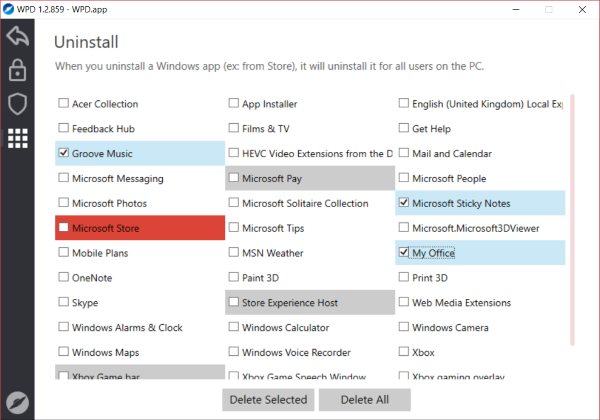The height and width of the screenshot is (420, 600).
Task: Mark the Xbox checkbox for uninstall
Action: [x=404, y=352]
